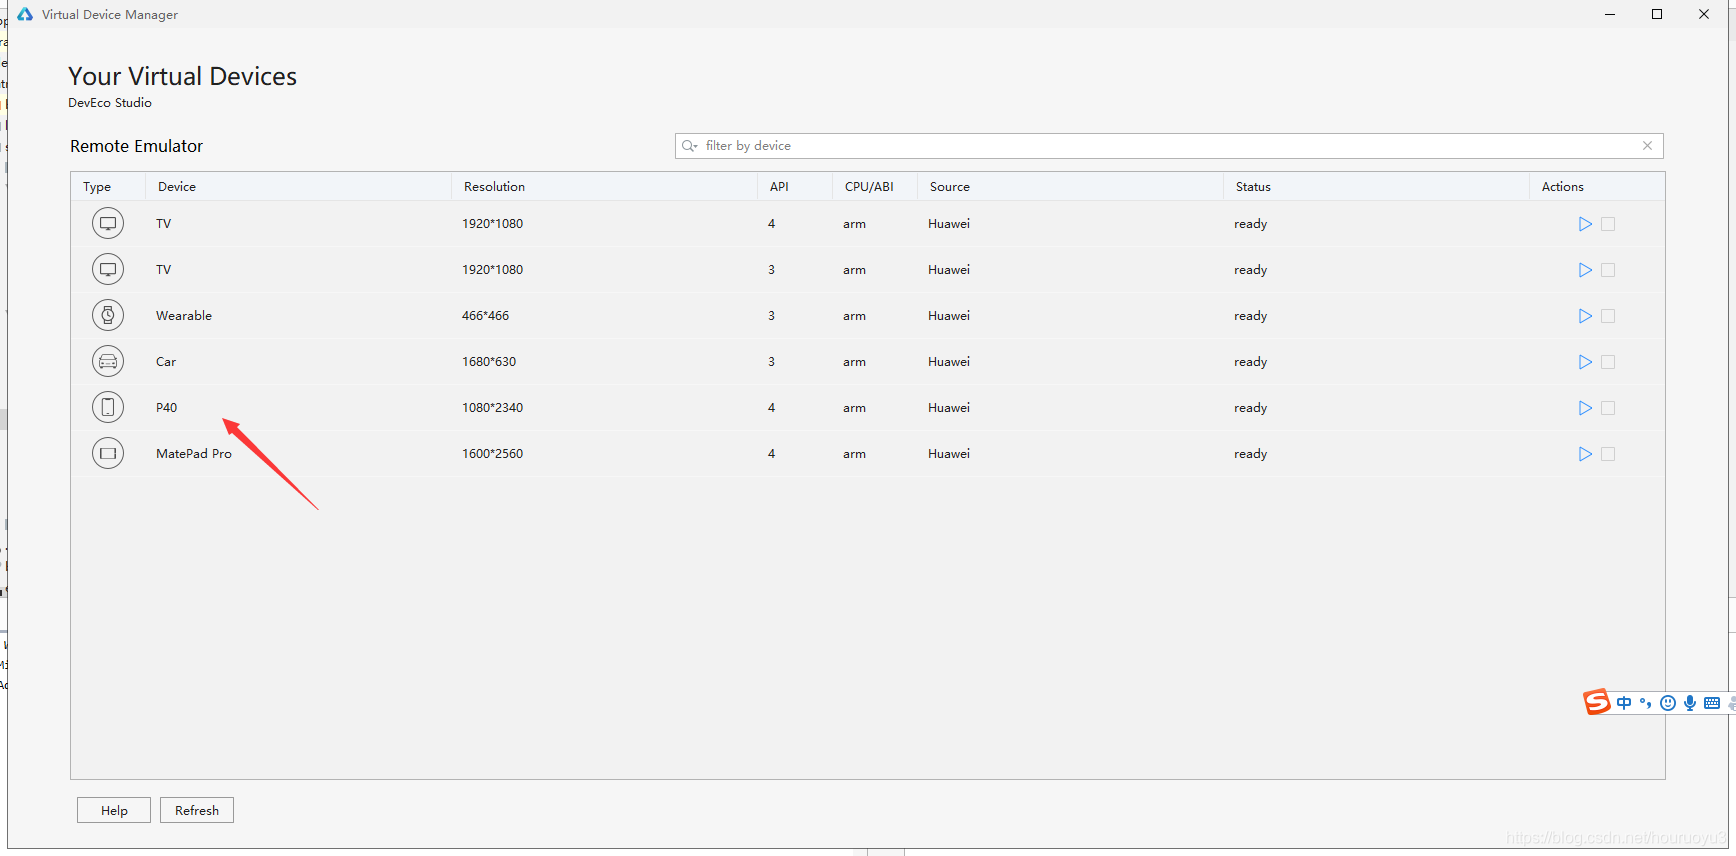Screen dimensions: 1736x856
Task: Click the Car type icon
Action: pos(108,361)
